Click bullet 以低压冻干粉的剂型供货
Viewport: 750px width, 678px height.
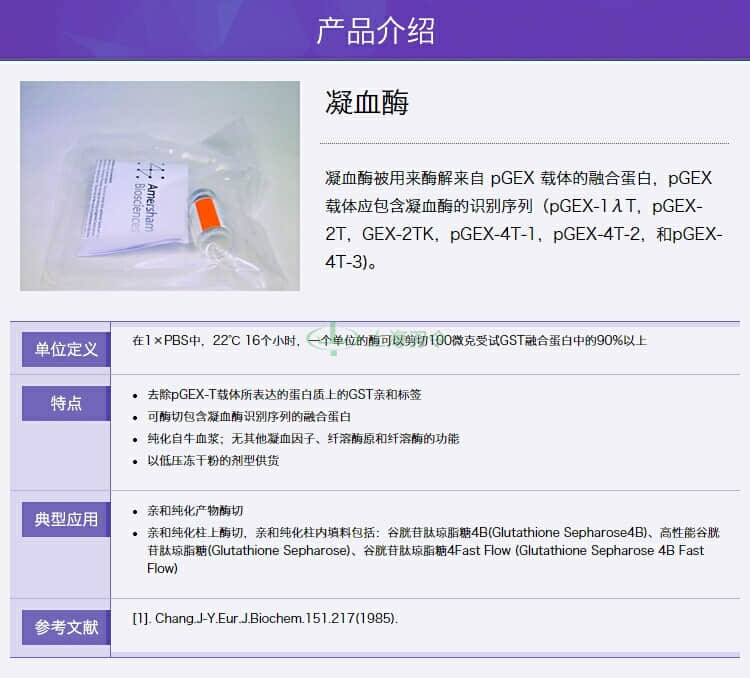click(213, 460)
